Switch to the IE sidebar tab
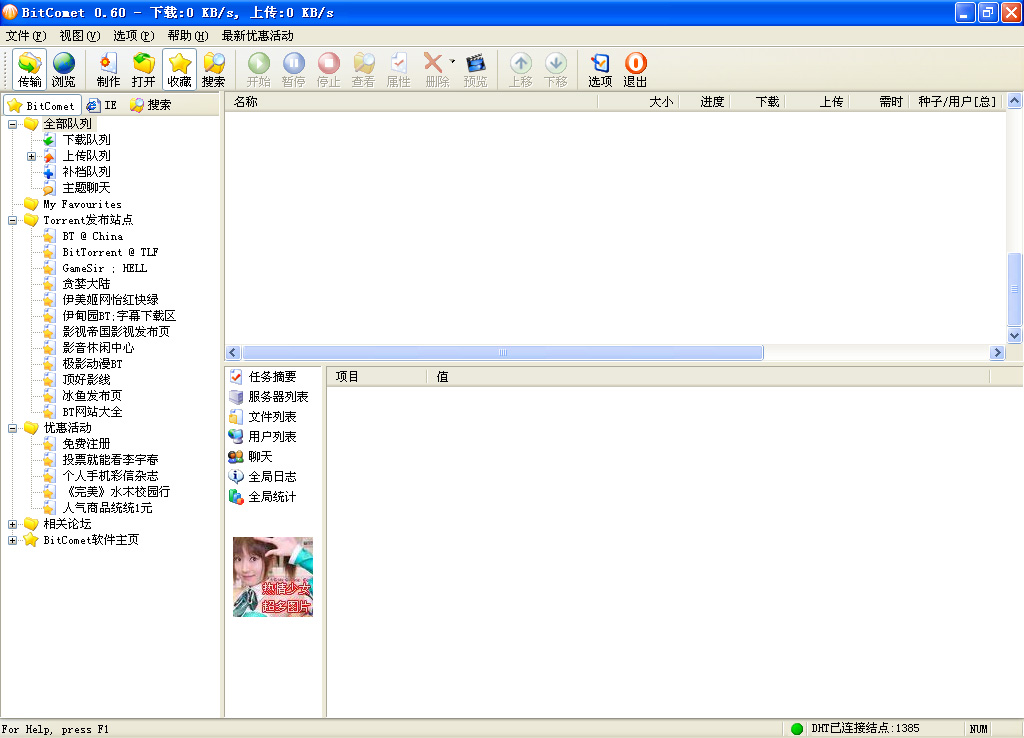This screenshot has width=1024, height=738. point(102,105)
